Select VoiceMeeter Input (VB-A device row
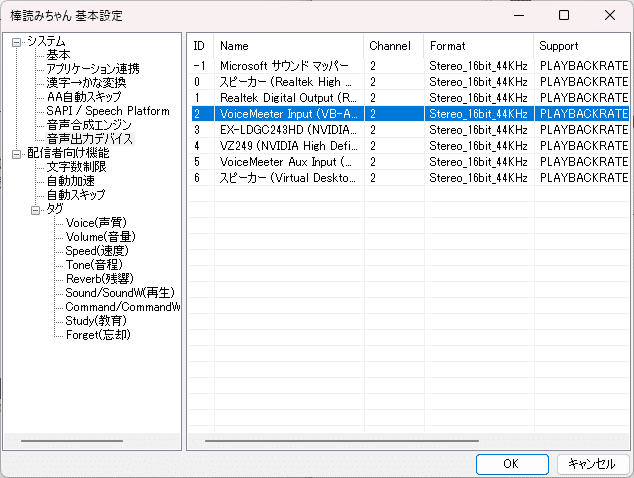 [x=408, y=114]
